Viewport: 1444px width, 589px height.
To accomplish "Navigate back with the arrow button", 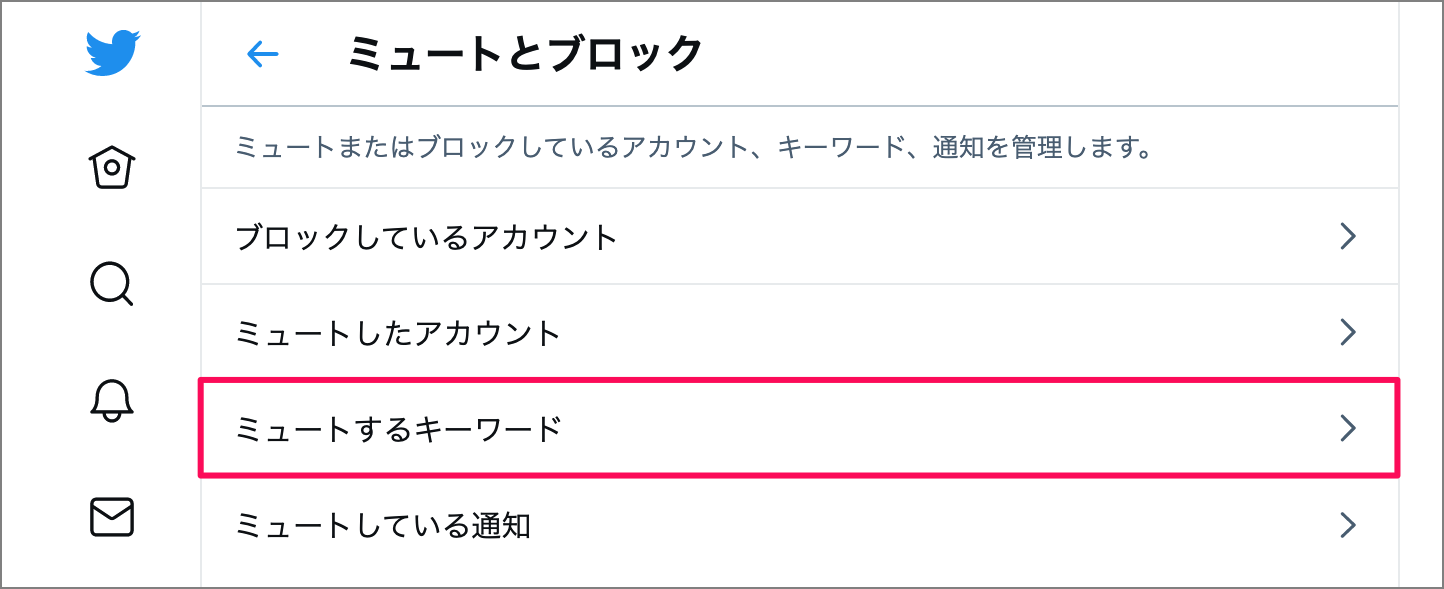I will pos(262,55).
